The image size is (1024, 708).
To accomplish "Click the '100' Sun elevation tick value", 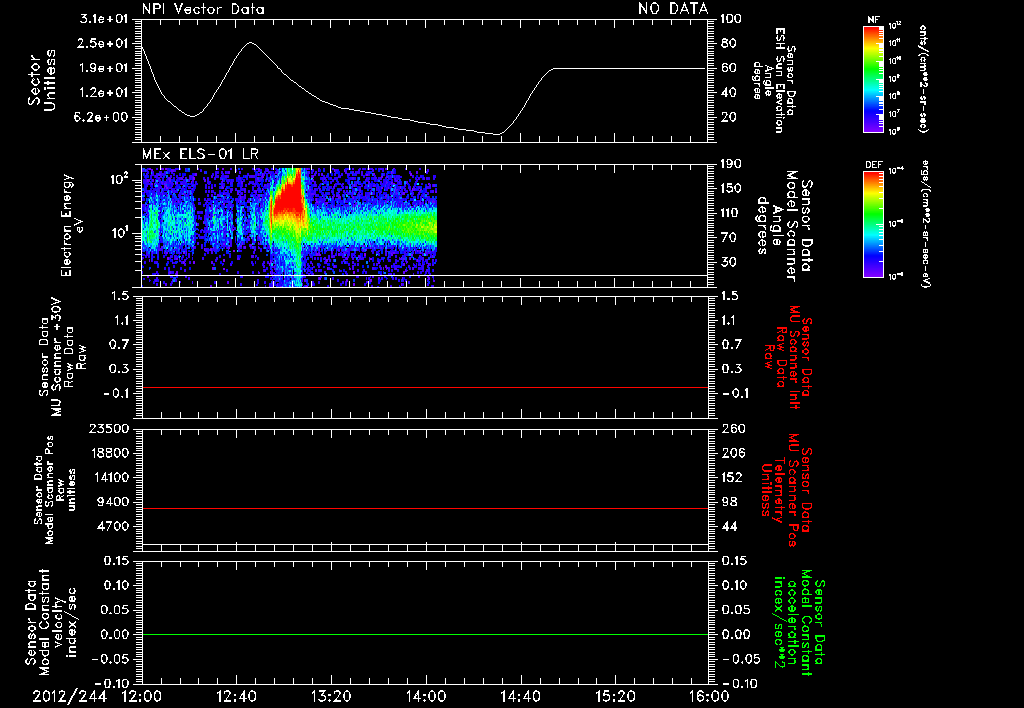I will pyautogui.click(x=731, y=19).
